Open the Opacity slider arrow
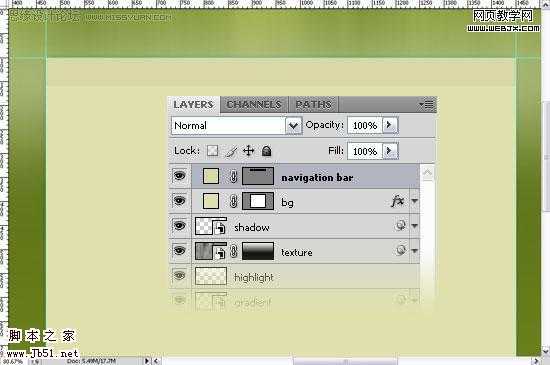The image size is (550, 365). coord(389,125)
